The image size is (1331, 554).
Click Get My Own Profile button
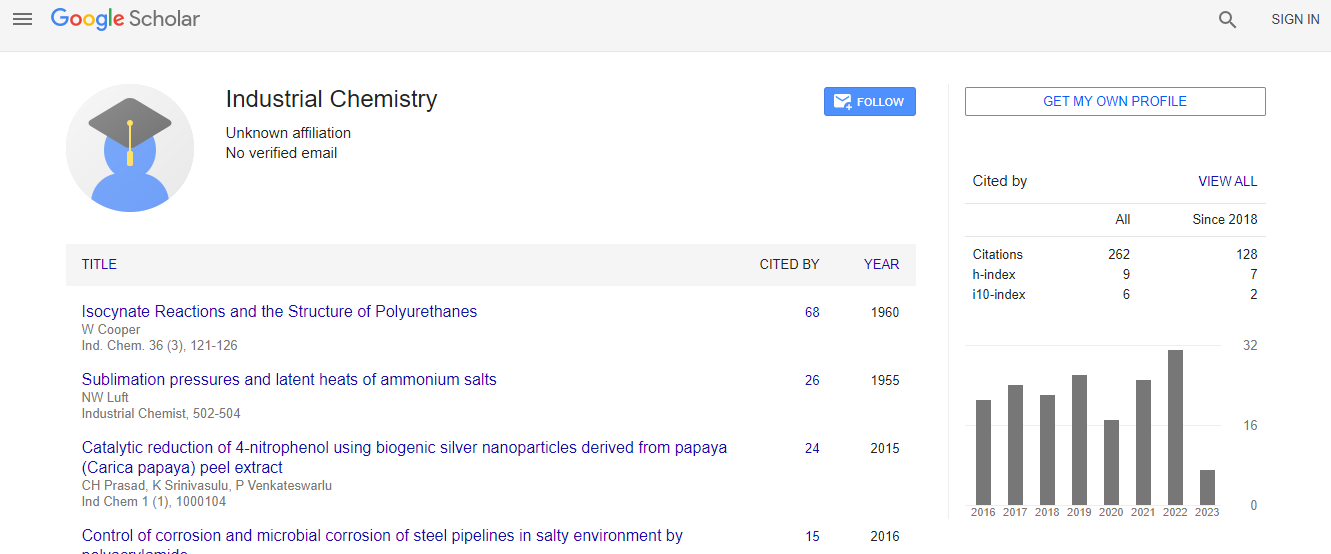click(x=1115, y=101)
